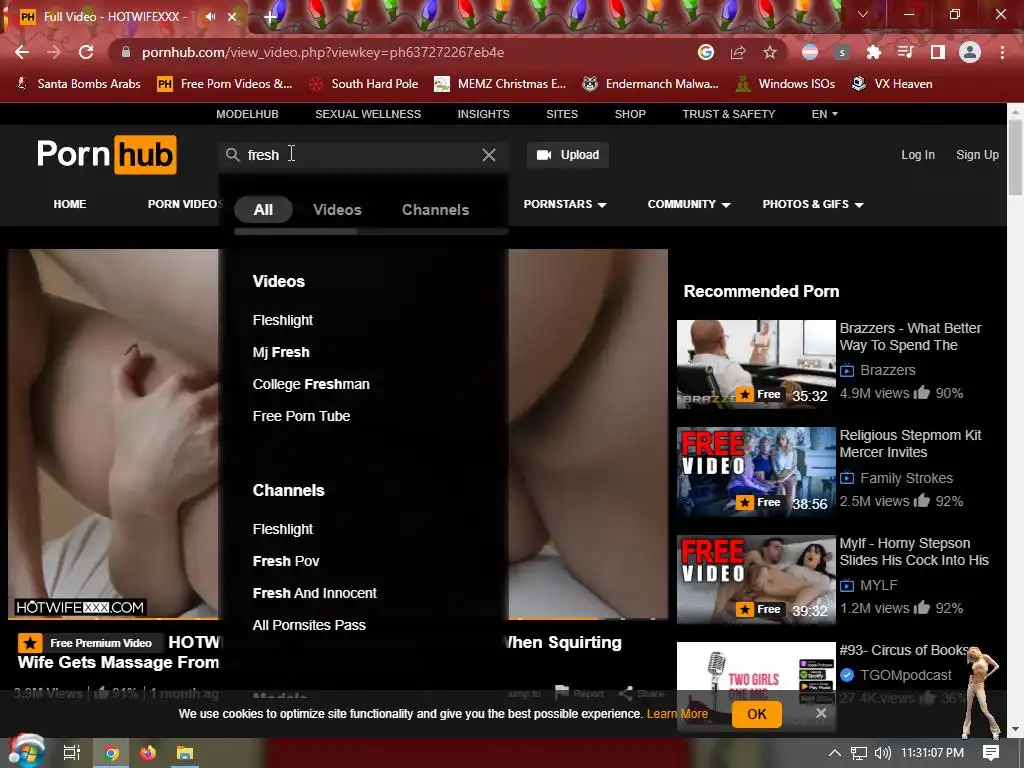Viewport: 1024px width, 768px height.
Task: Reload the page with the refresh icon
Action: 86,52
